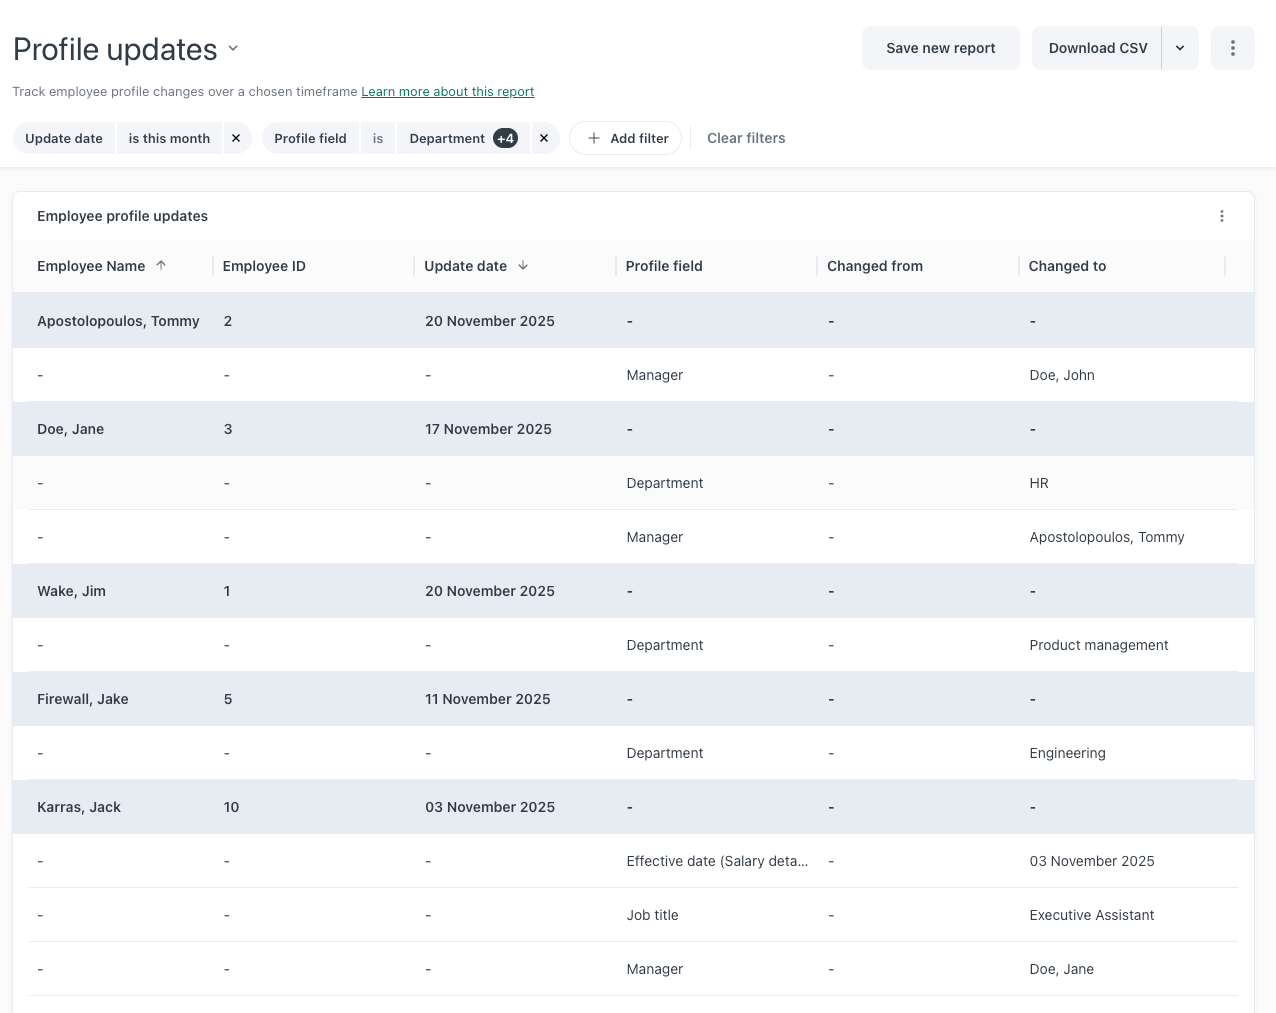Click the plus icon in Add filter
1276x1013 pixels.
(x=594, y=138)
